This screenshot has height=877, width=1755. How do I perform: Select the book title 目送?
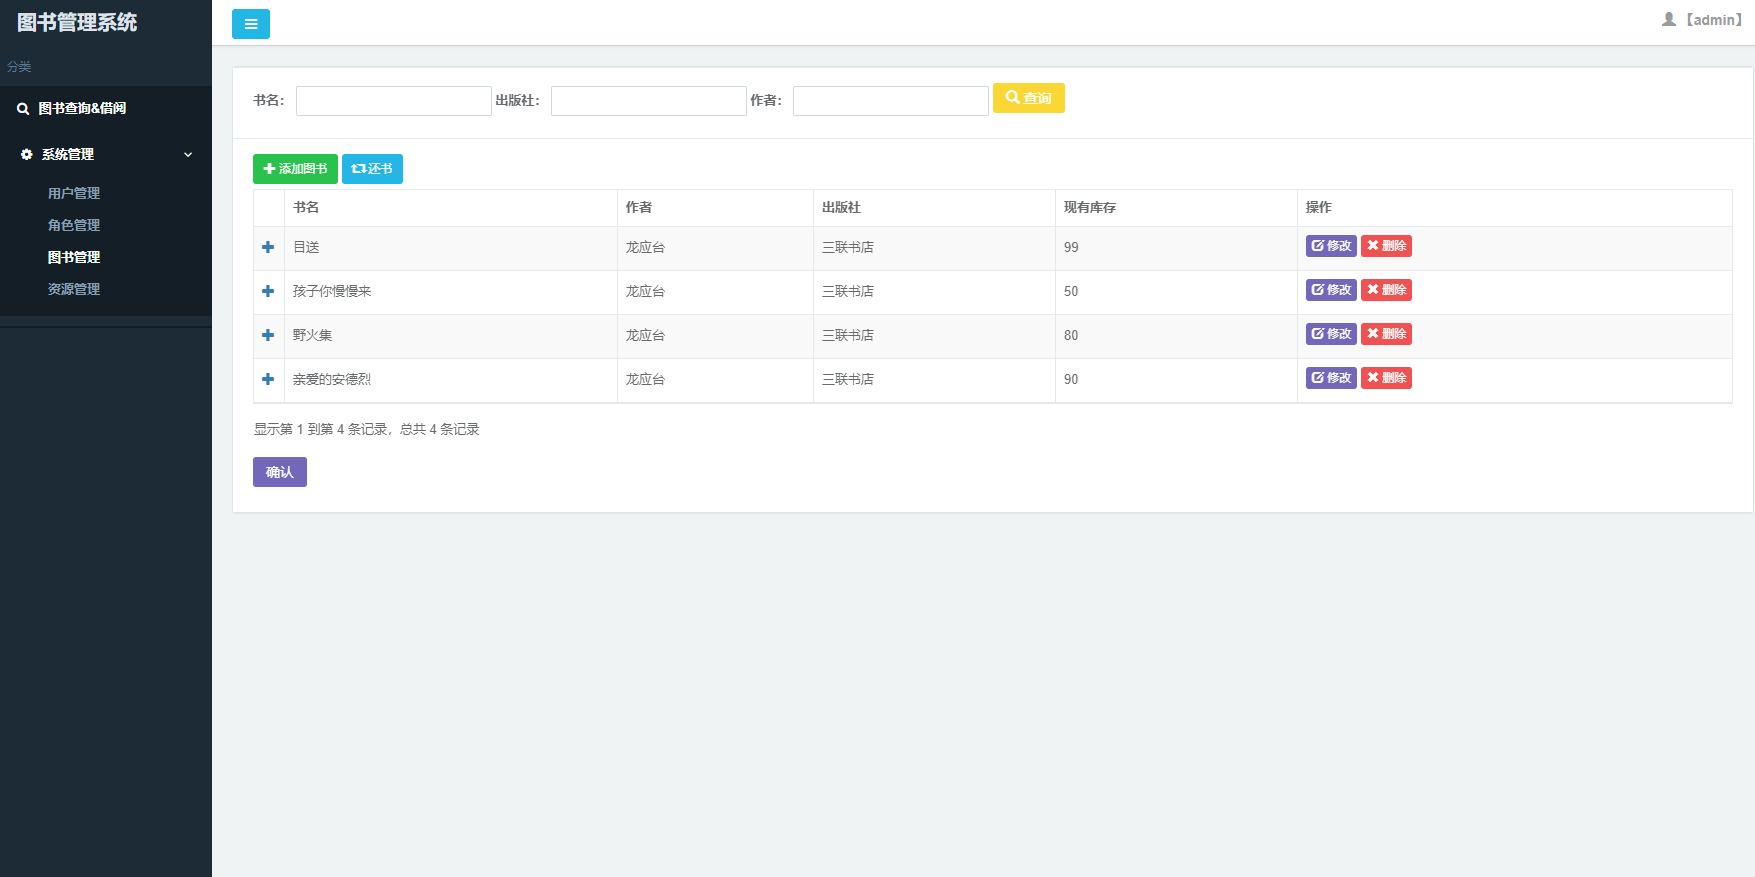pyautogui.click(x=306, y=247)
